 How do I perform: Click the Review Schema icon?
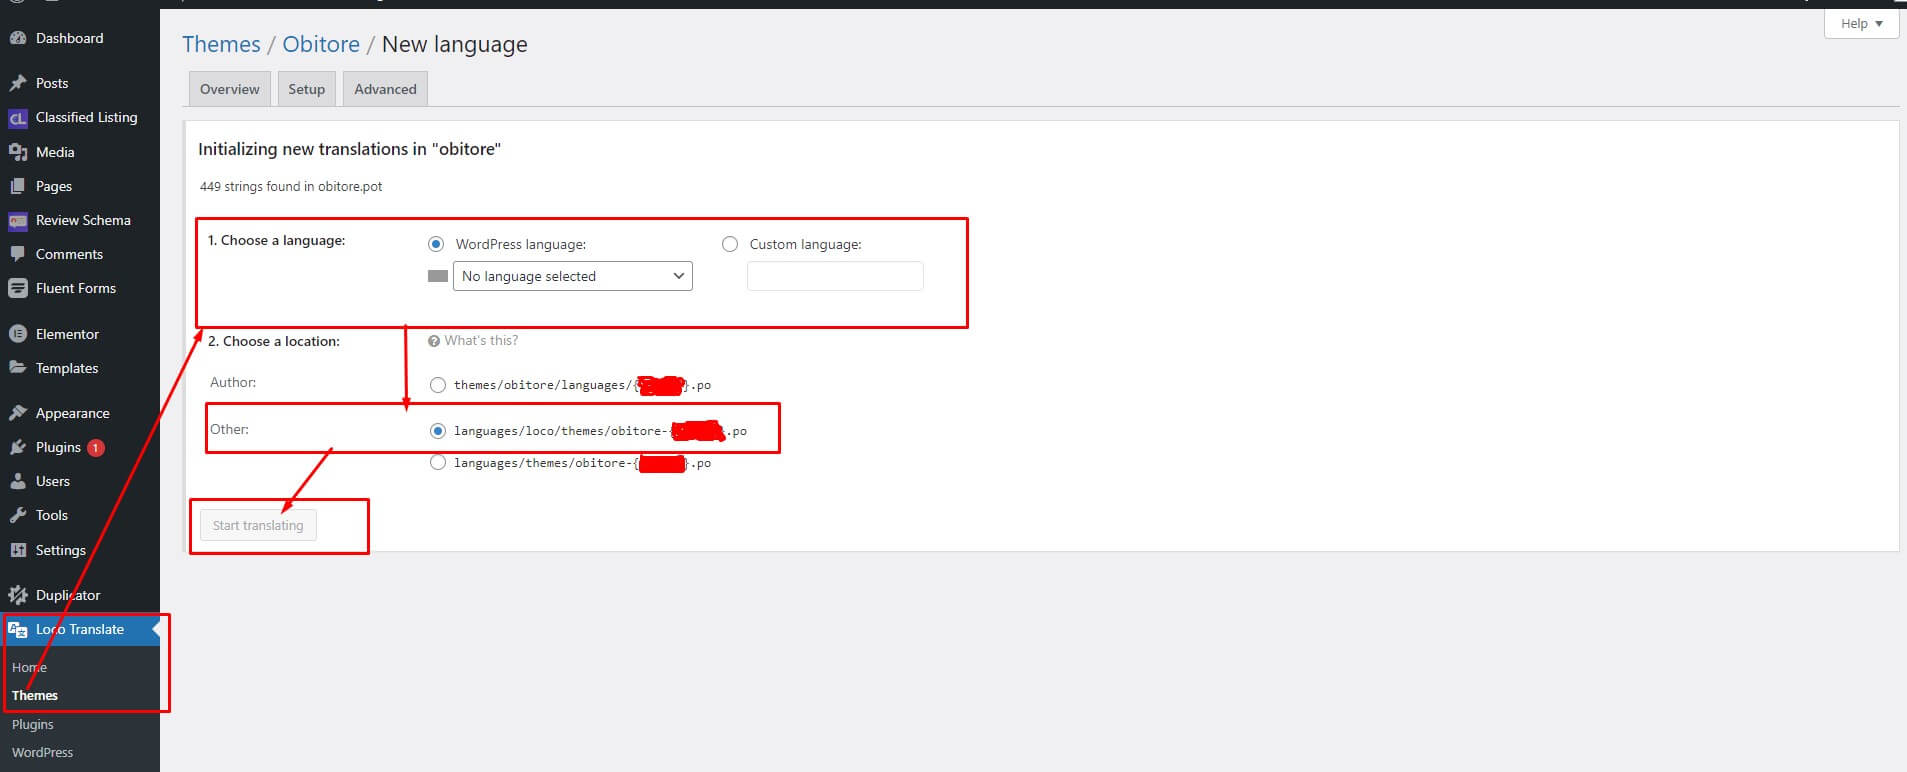pos(18,221)
